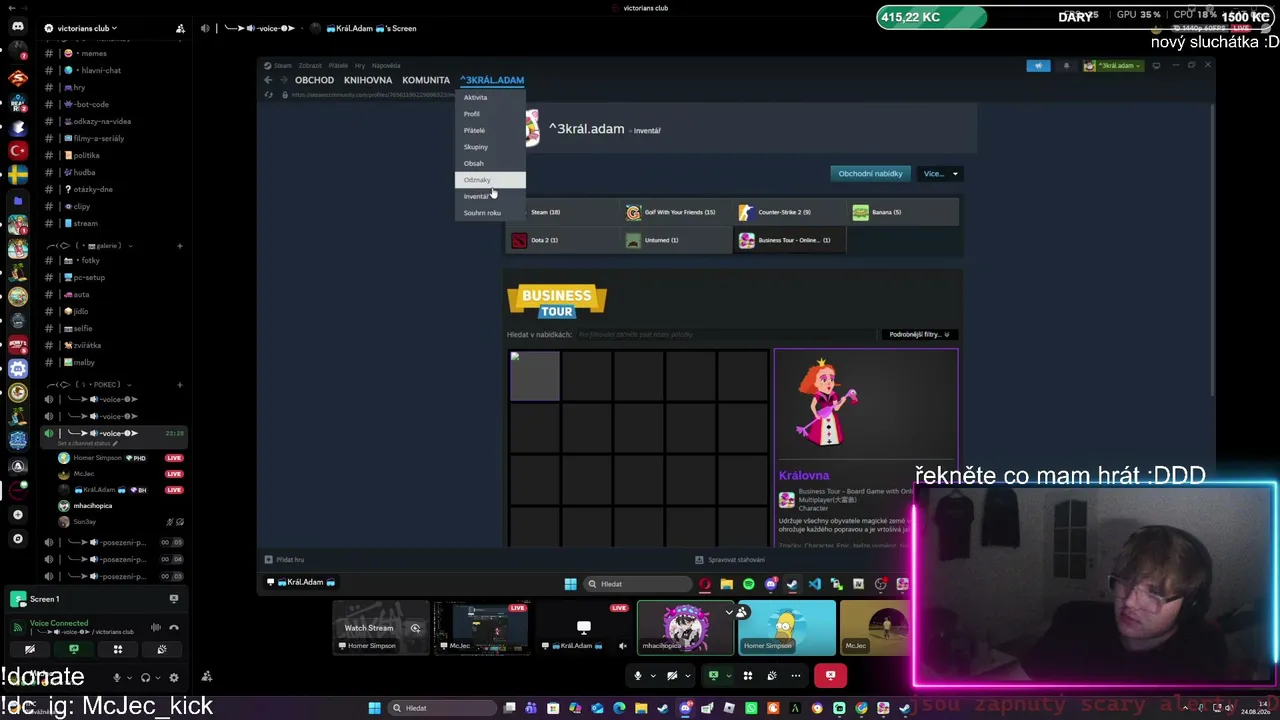
Task: Open more options ellipsis in call controls
Action: tap(796, 675)
